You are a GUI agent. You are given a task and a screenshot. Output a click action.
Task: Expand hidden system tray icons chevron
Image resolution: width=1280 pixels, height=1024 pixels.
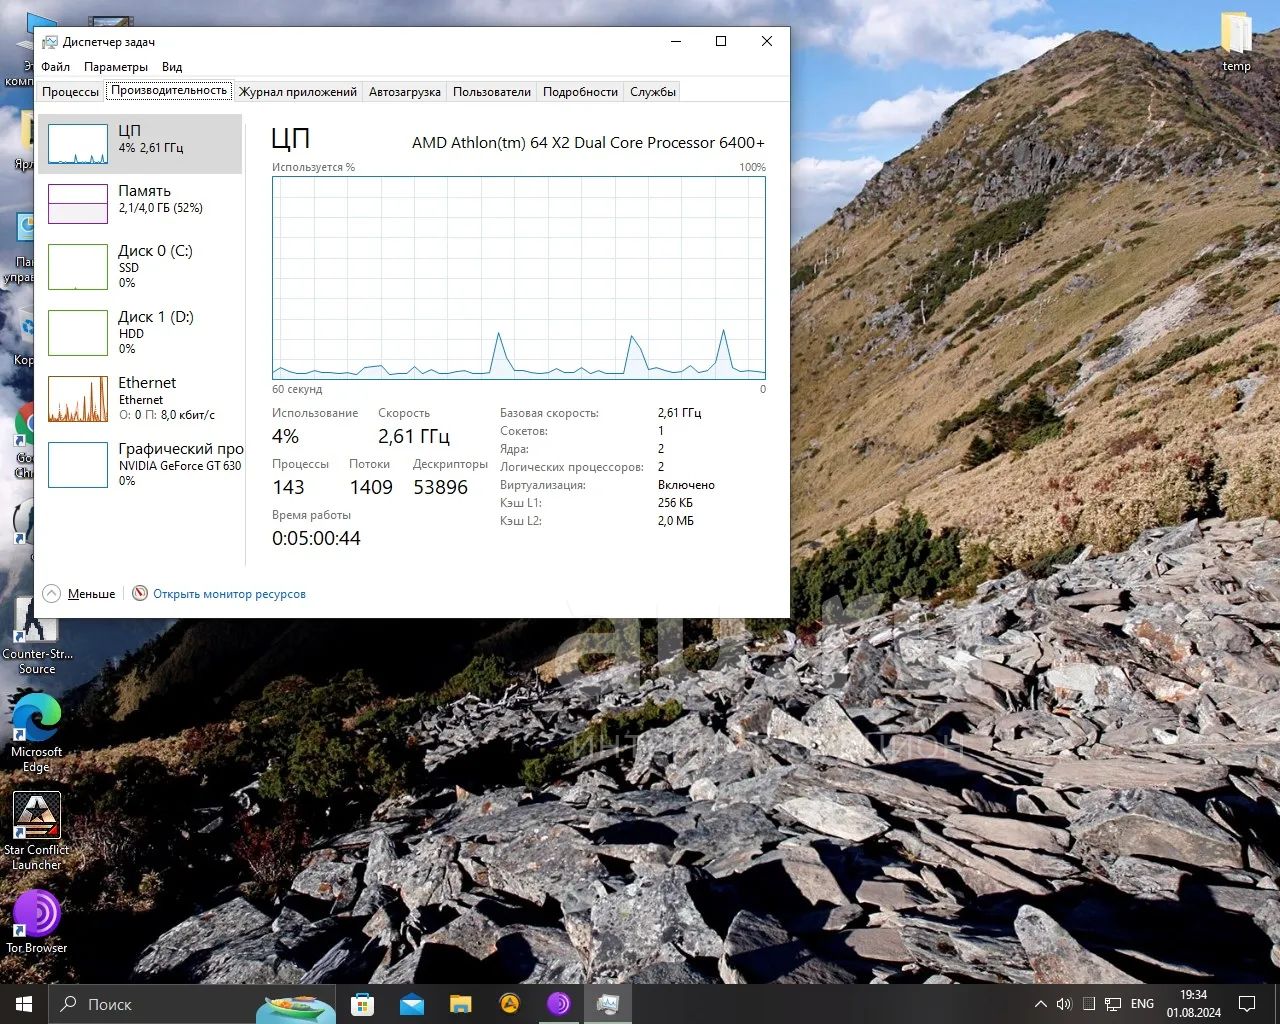1040,1004
